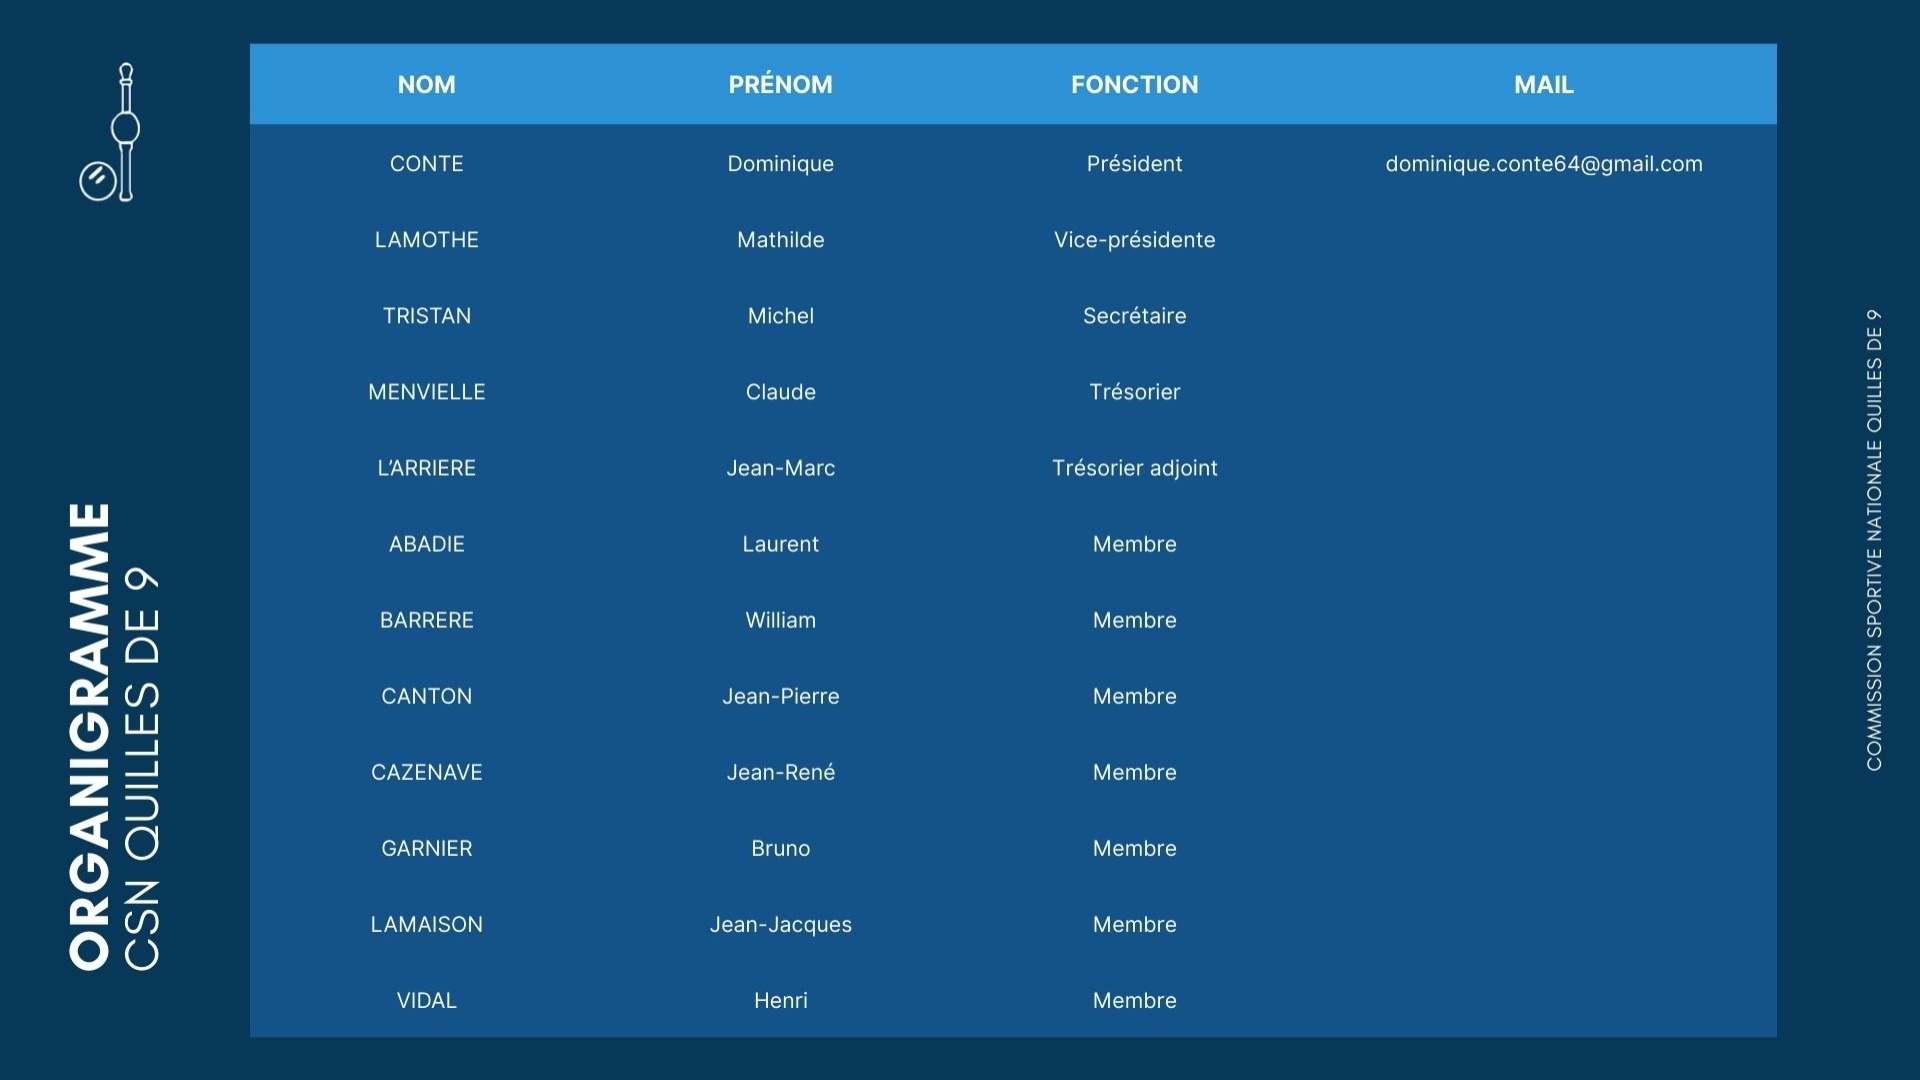Image resolution: width=1920 pixels, height=1080 pixels.
Task: Click the Vice-présidente function cell
Action: click(1135, 240)
